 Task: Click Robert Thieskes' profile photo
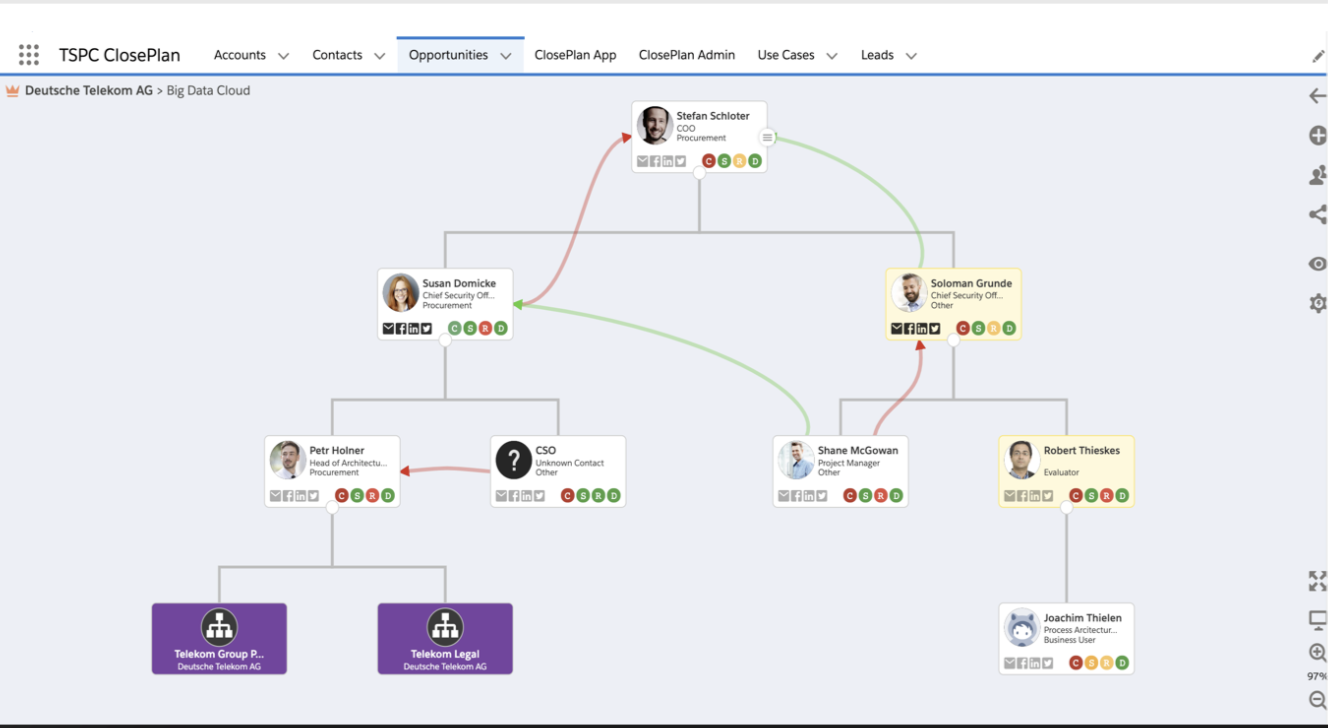tap(1022, 460)
